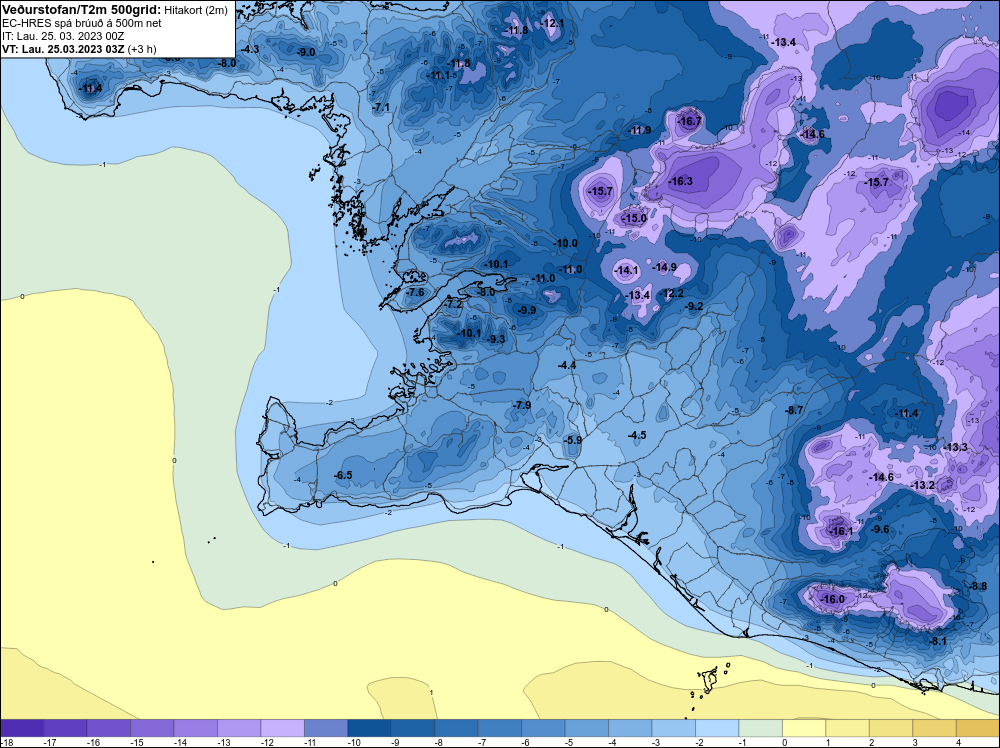Click the -4.5 temperature label
The image size is (1000, 748).
[x=637, y=435]
